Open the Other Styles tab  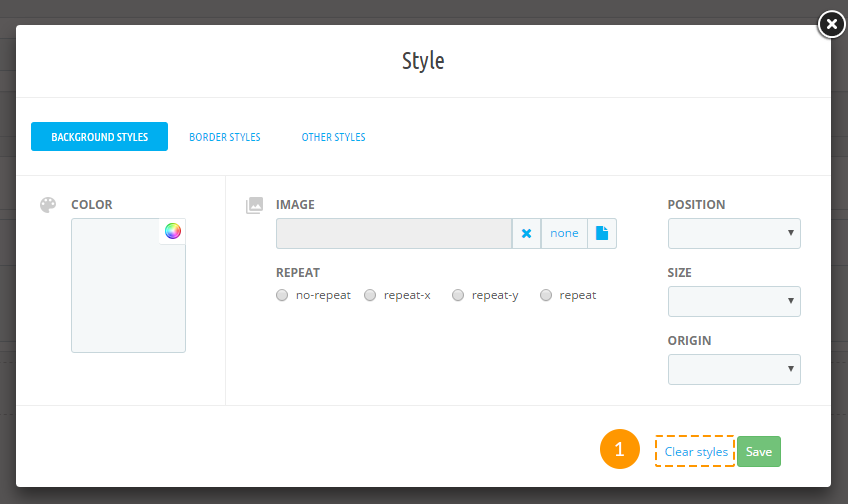point(333,137)
